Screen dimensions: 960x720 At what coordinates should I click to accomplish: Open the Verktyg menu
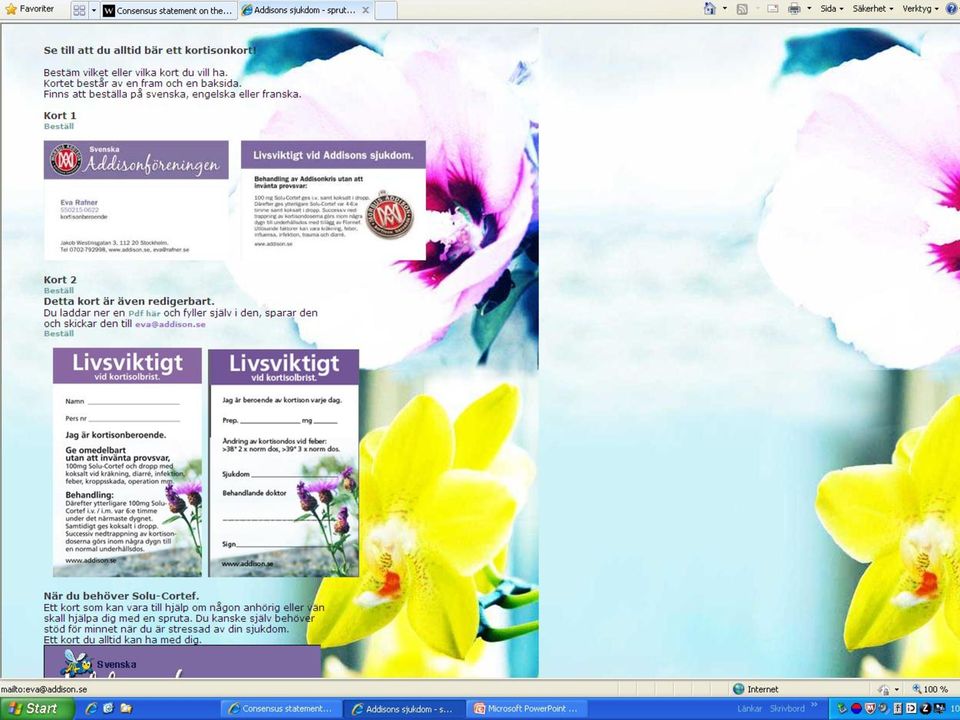(920, 9)
